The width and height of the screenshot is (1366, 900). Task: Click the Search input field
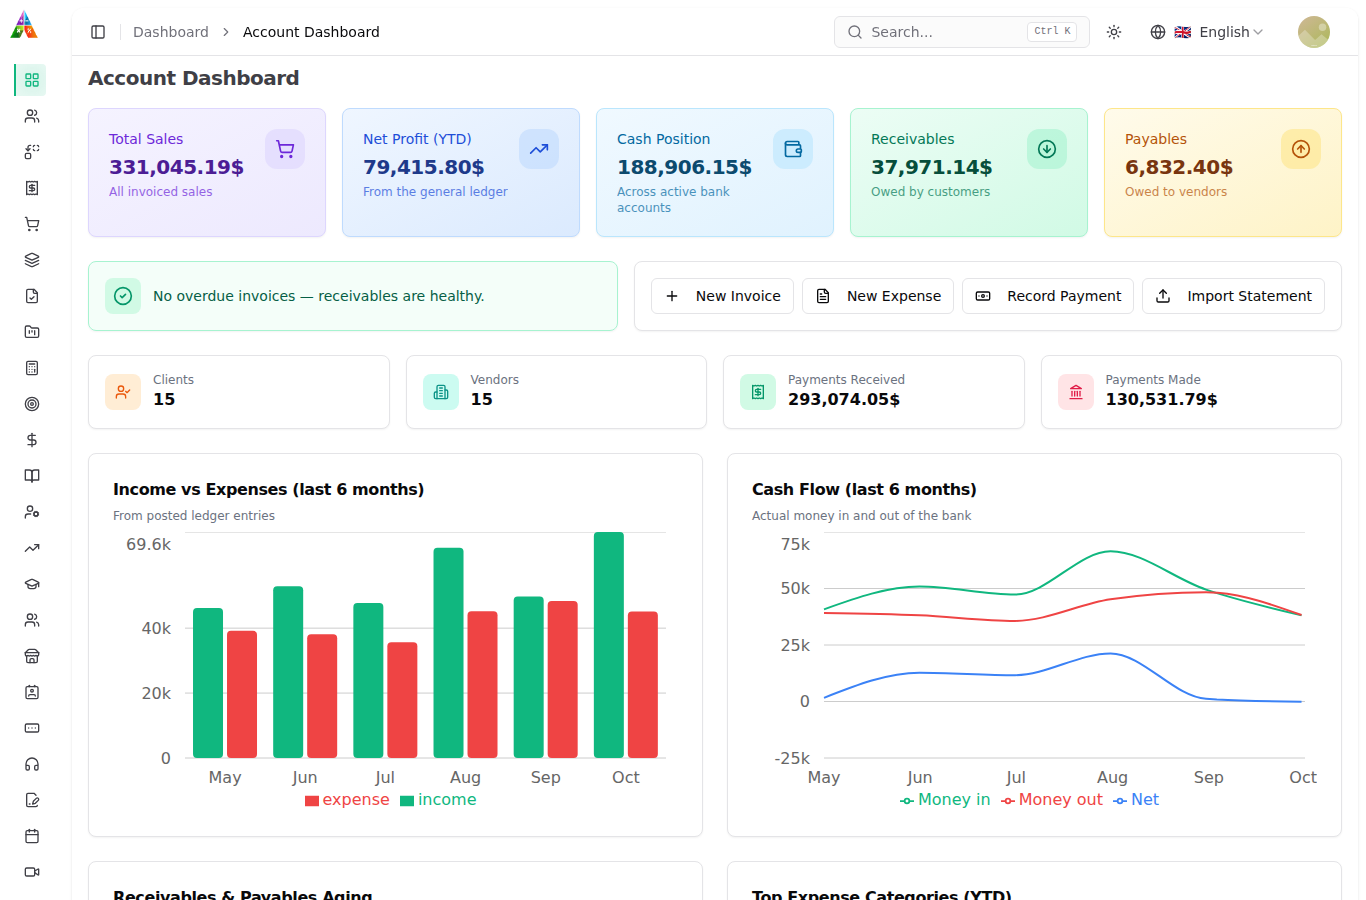coord(962,32)
